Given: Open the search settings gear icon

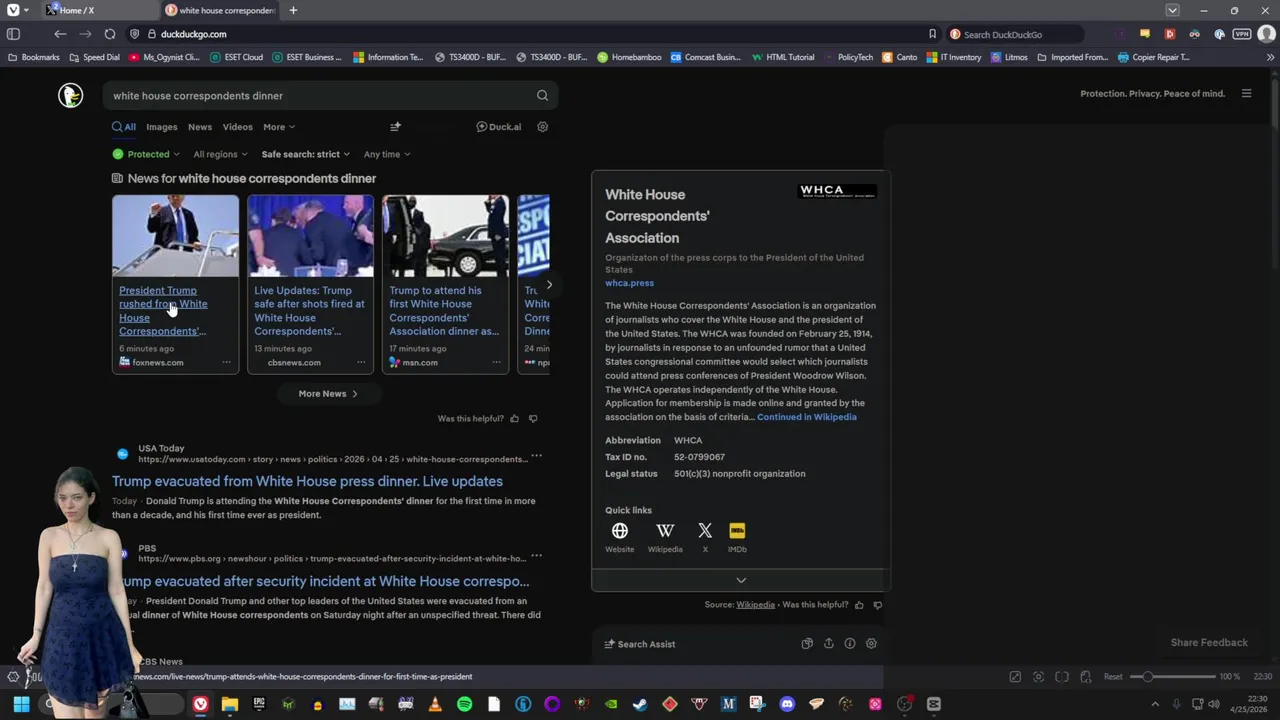Looking at the screenshot, I should coord(543,127).
